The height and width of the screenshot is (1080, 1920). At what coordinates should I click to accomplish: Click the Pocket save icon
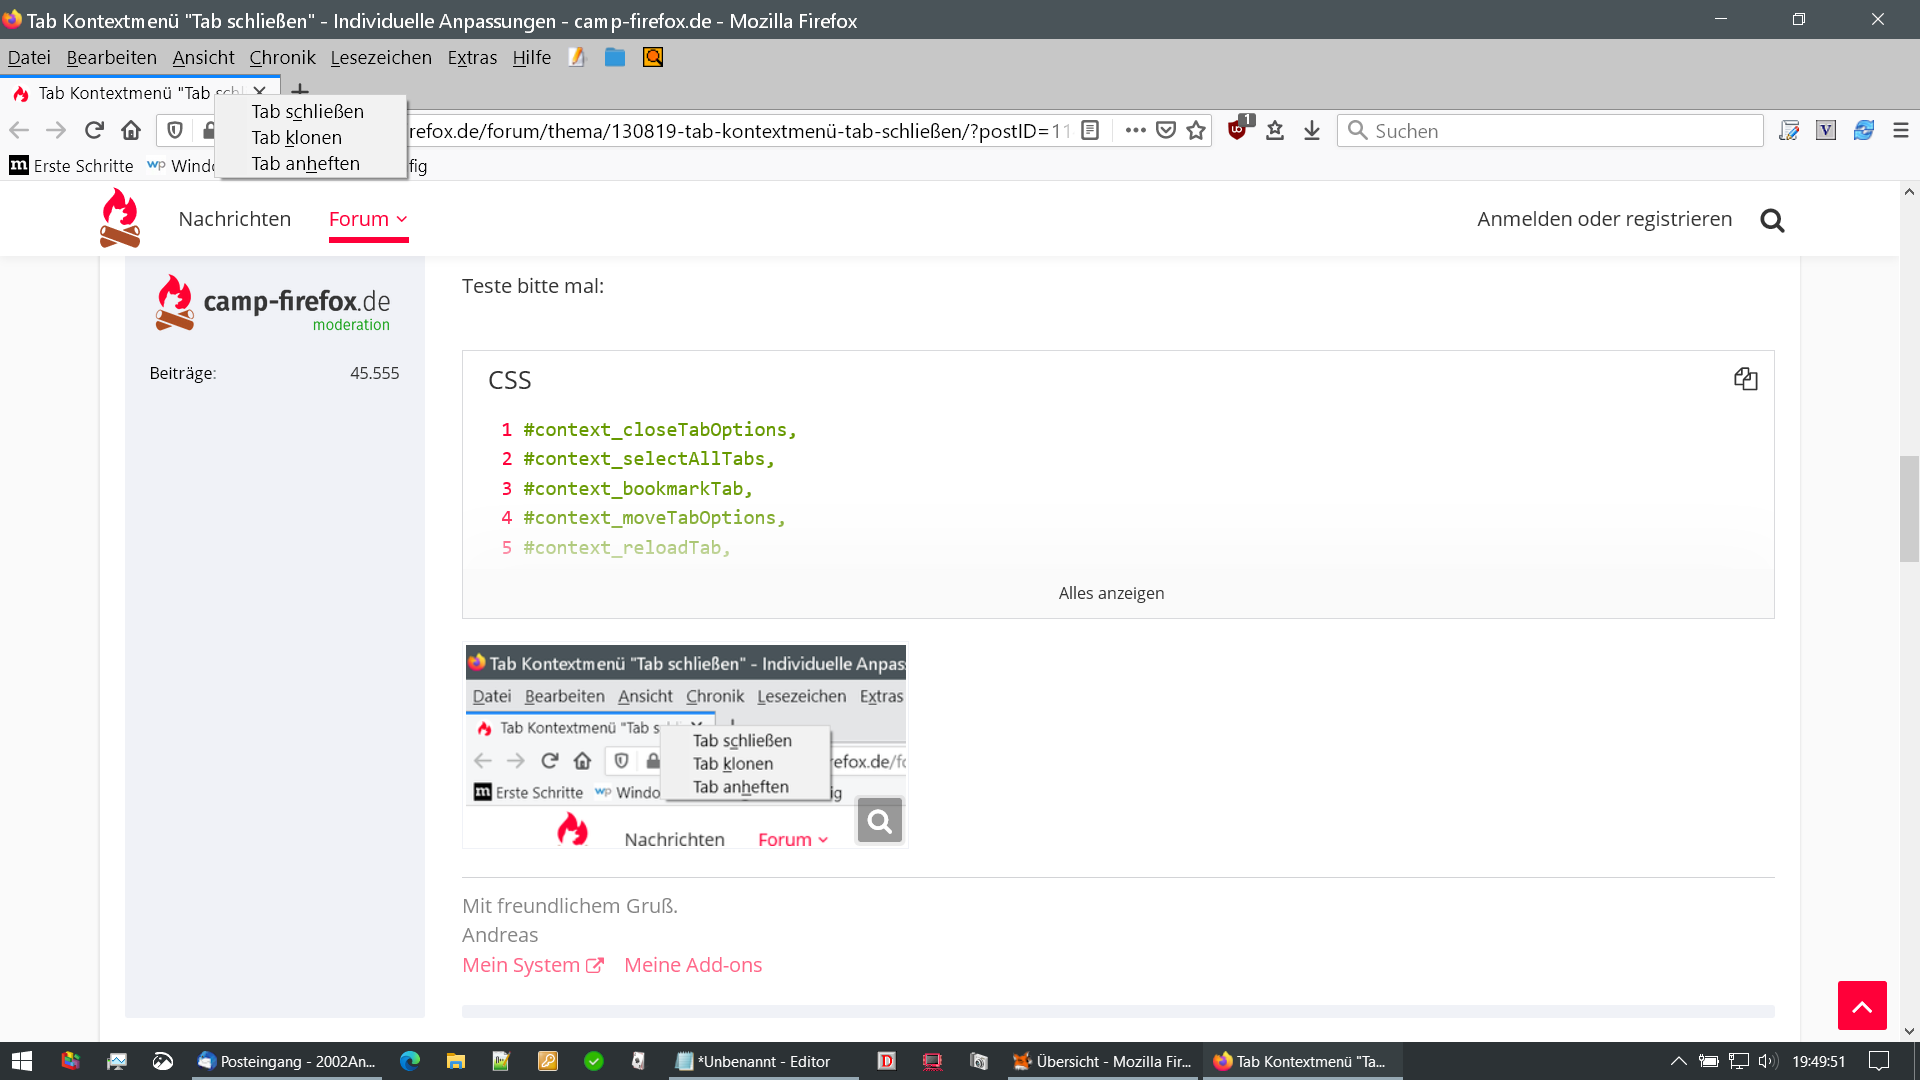point(1166,131)
